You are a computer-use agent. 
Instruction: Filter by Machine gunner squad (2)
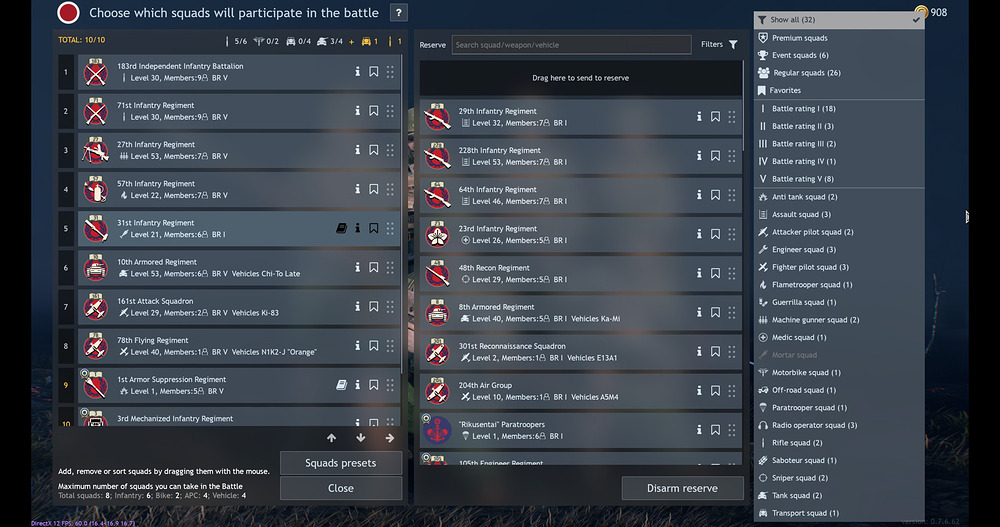839,320
